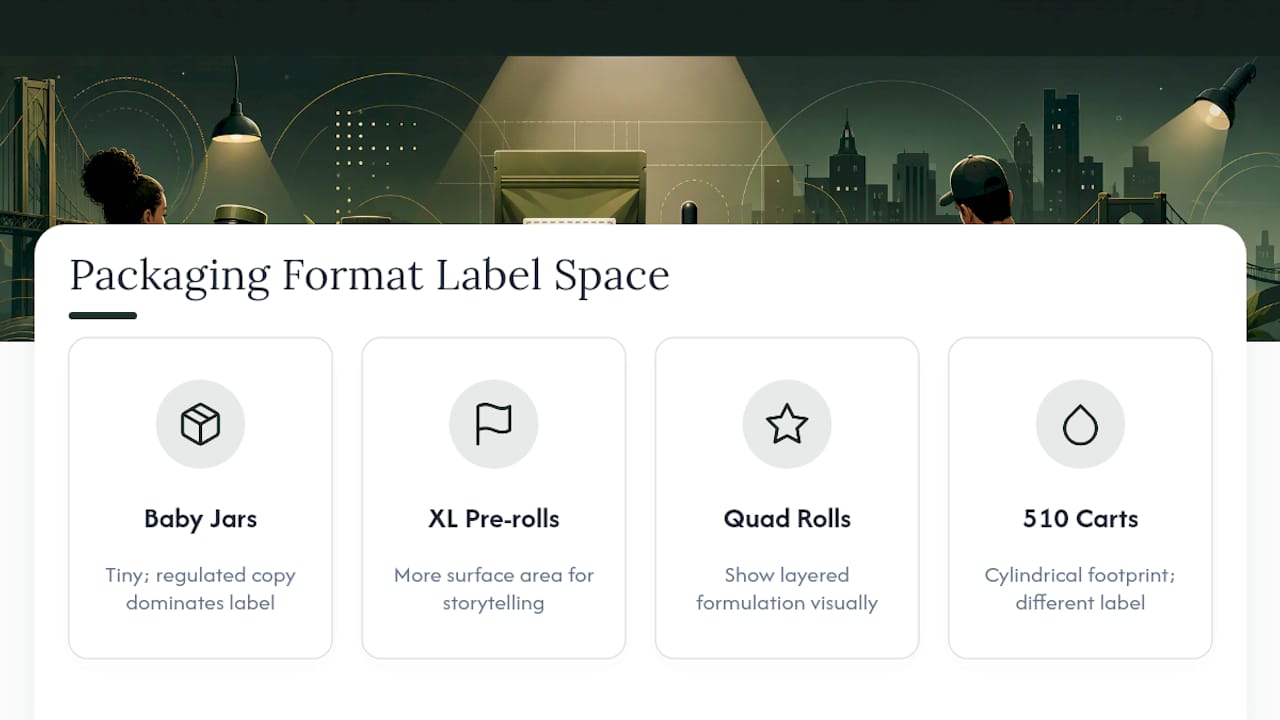
Task: Click the box icon above Baby Jars
Action: [x=200, y=425]
